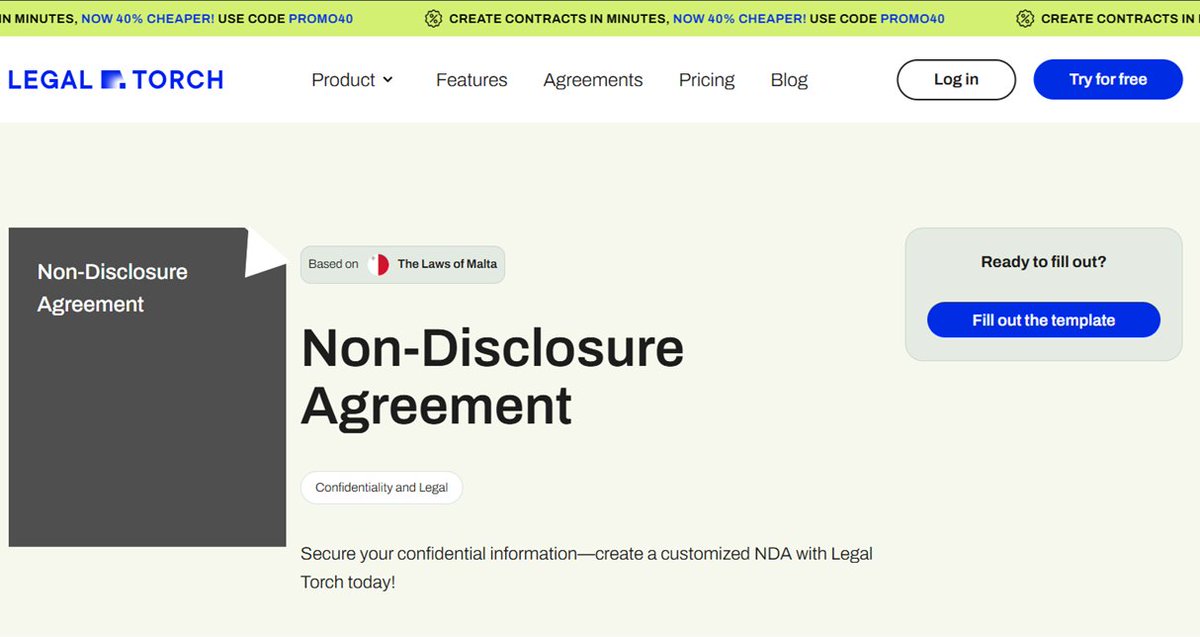Expand the Product menu chevron
This screenshot has height=637, width=1200.
click(388, 80)
